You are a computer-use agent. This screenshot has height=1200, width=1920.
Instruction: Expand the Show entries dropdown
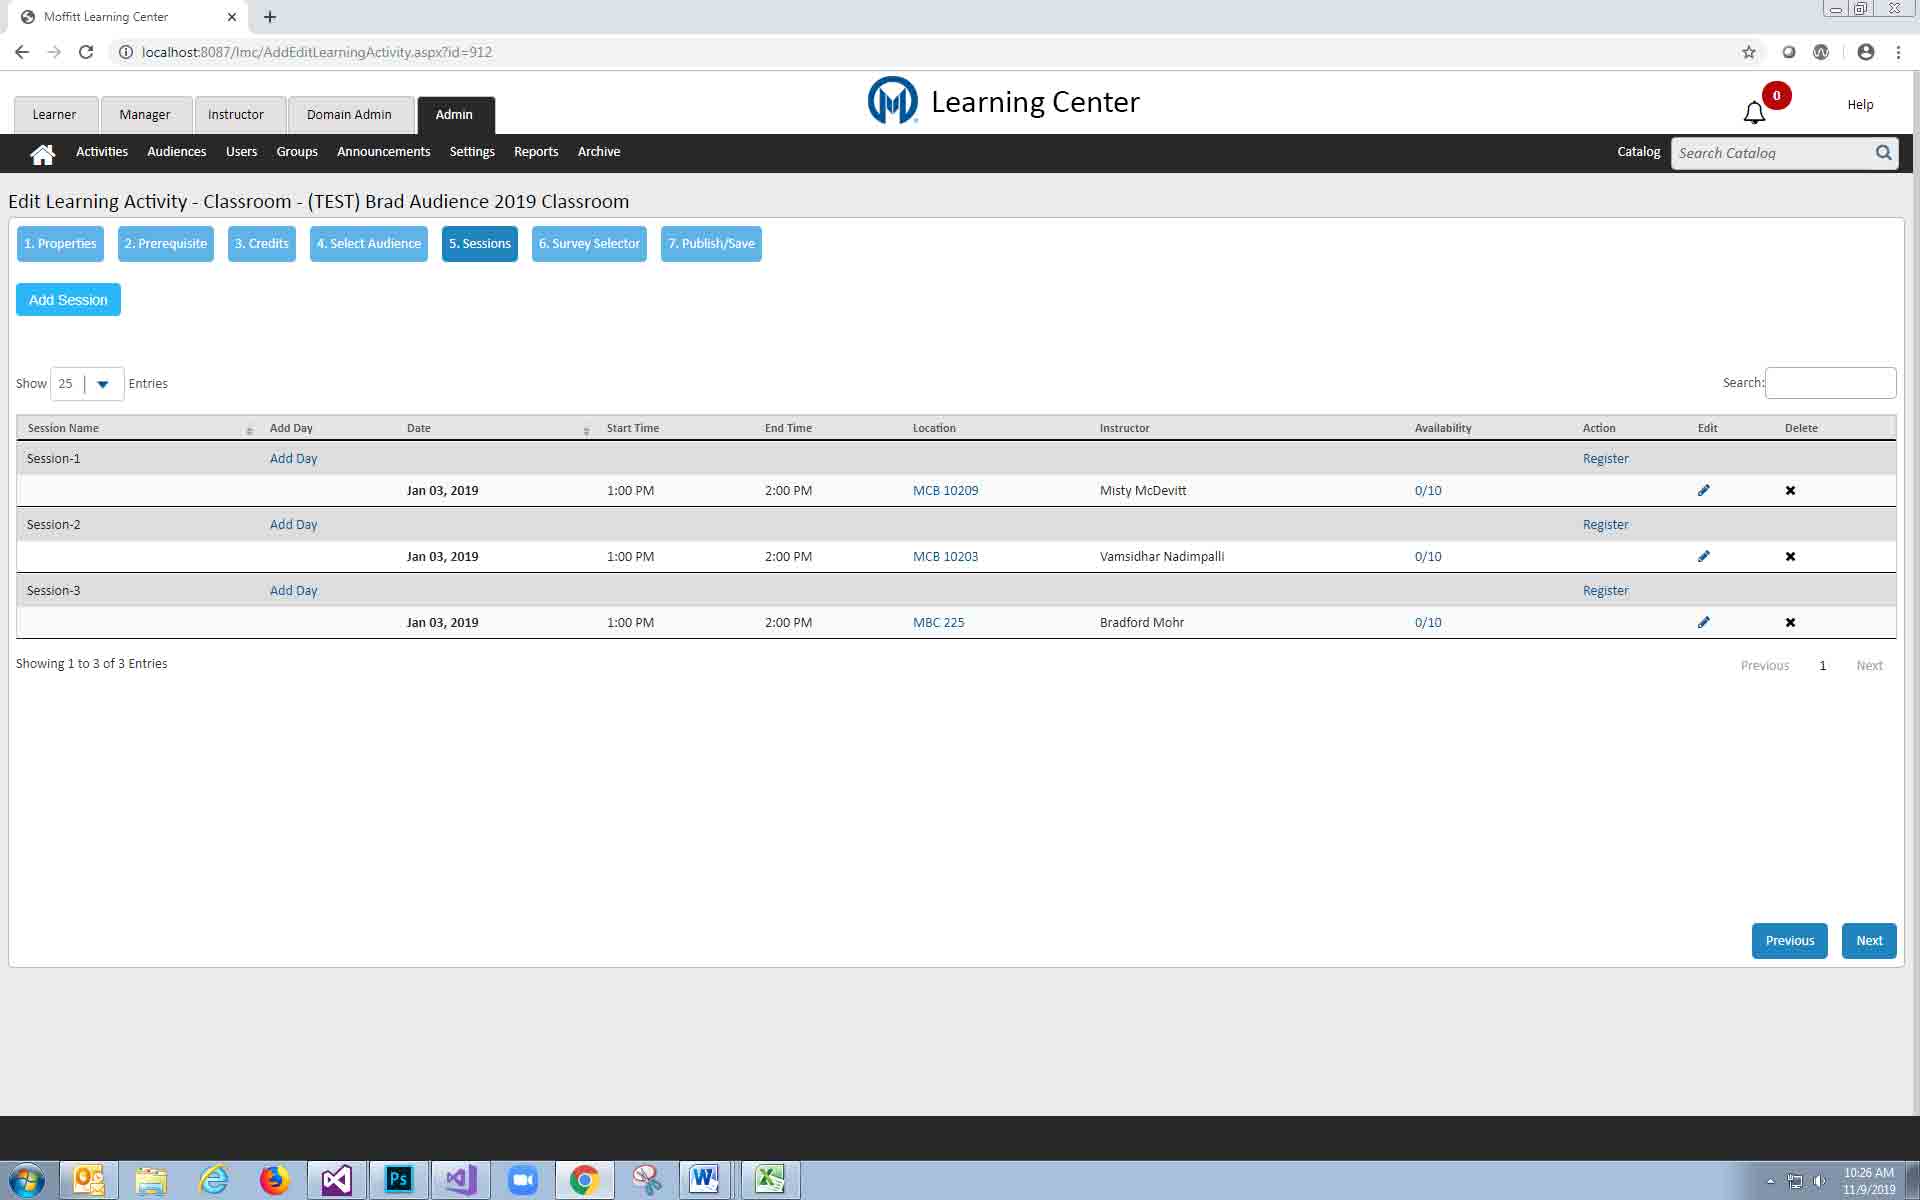[x=101, y=384]
